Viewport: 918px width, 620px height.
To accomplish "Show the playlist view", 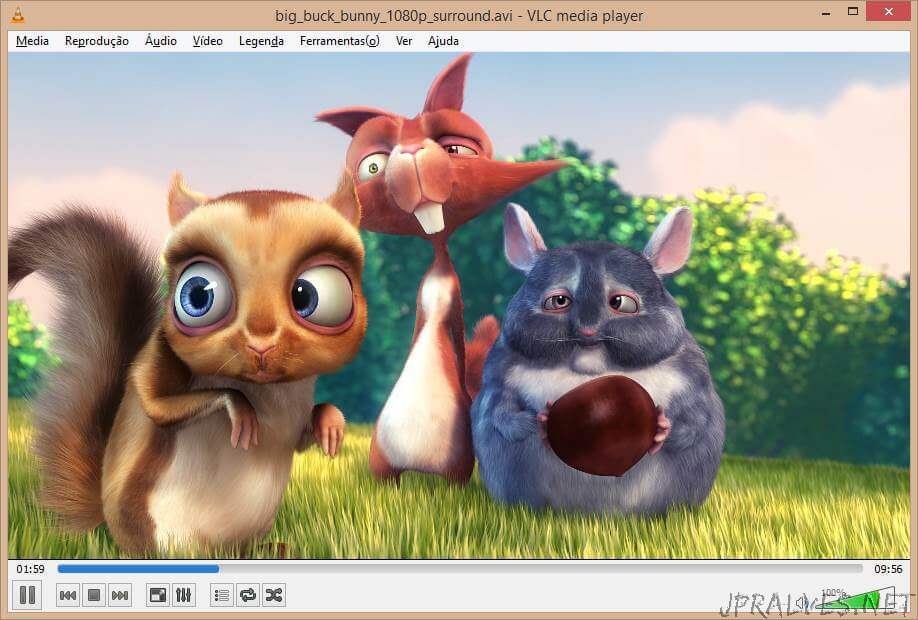I will point(222,595).
